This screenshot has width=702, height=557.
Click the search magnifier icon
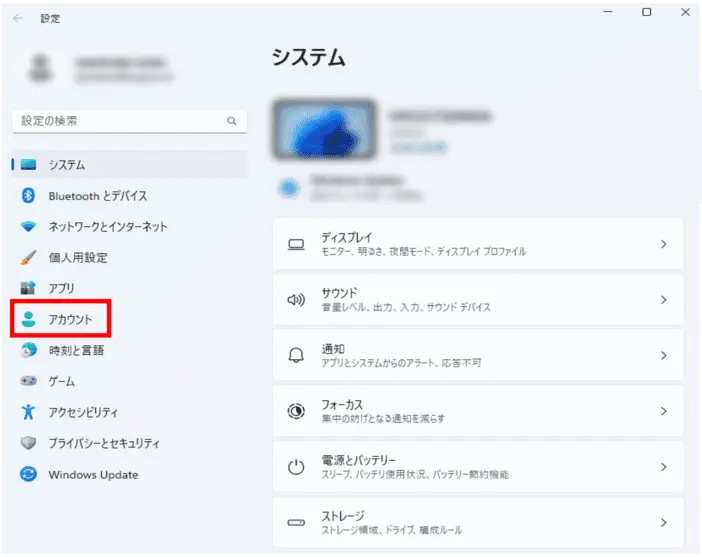(x=231, y=121)
